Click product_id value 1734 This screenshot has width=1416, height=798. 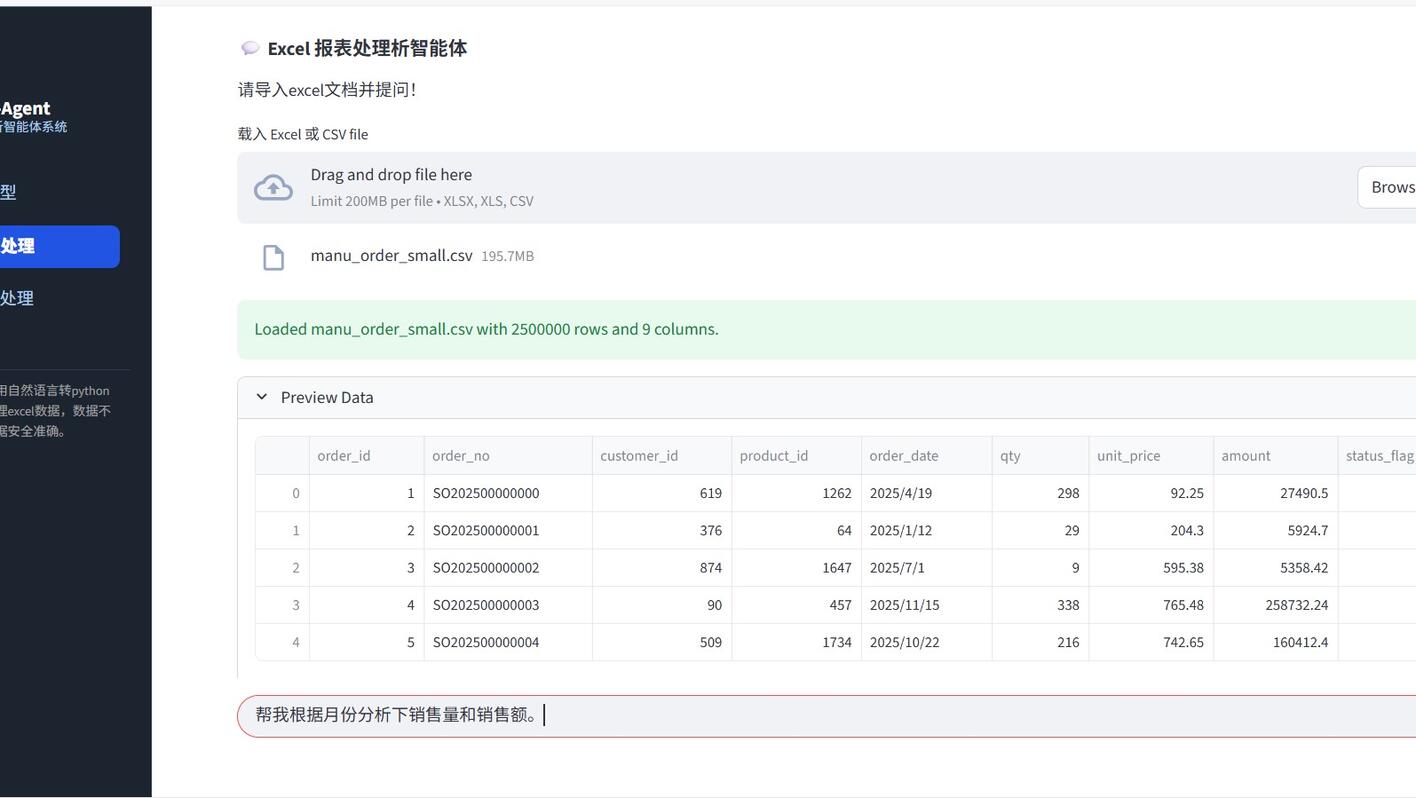tap(796, 642)
